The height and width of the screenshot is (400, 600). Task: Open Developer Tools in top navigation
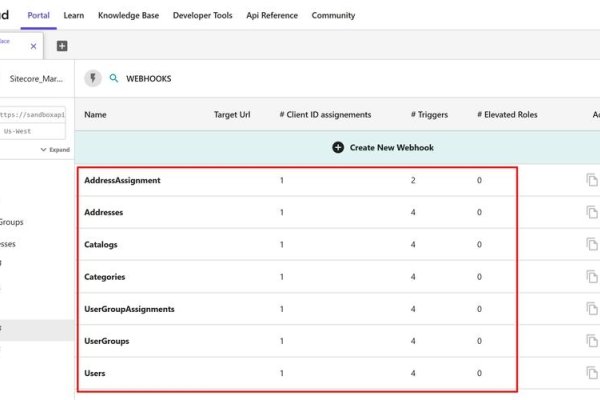pyautogui.click(x=203, y=15)
